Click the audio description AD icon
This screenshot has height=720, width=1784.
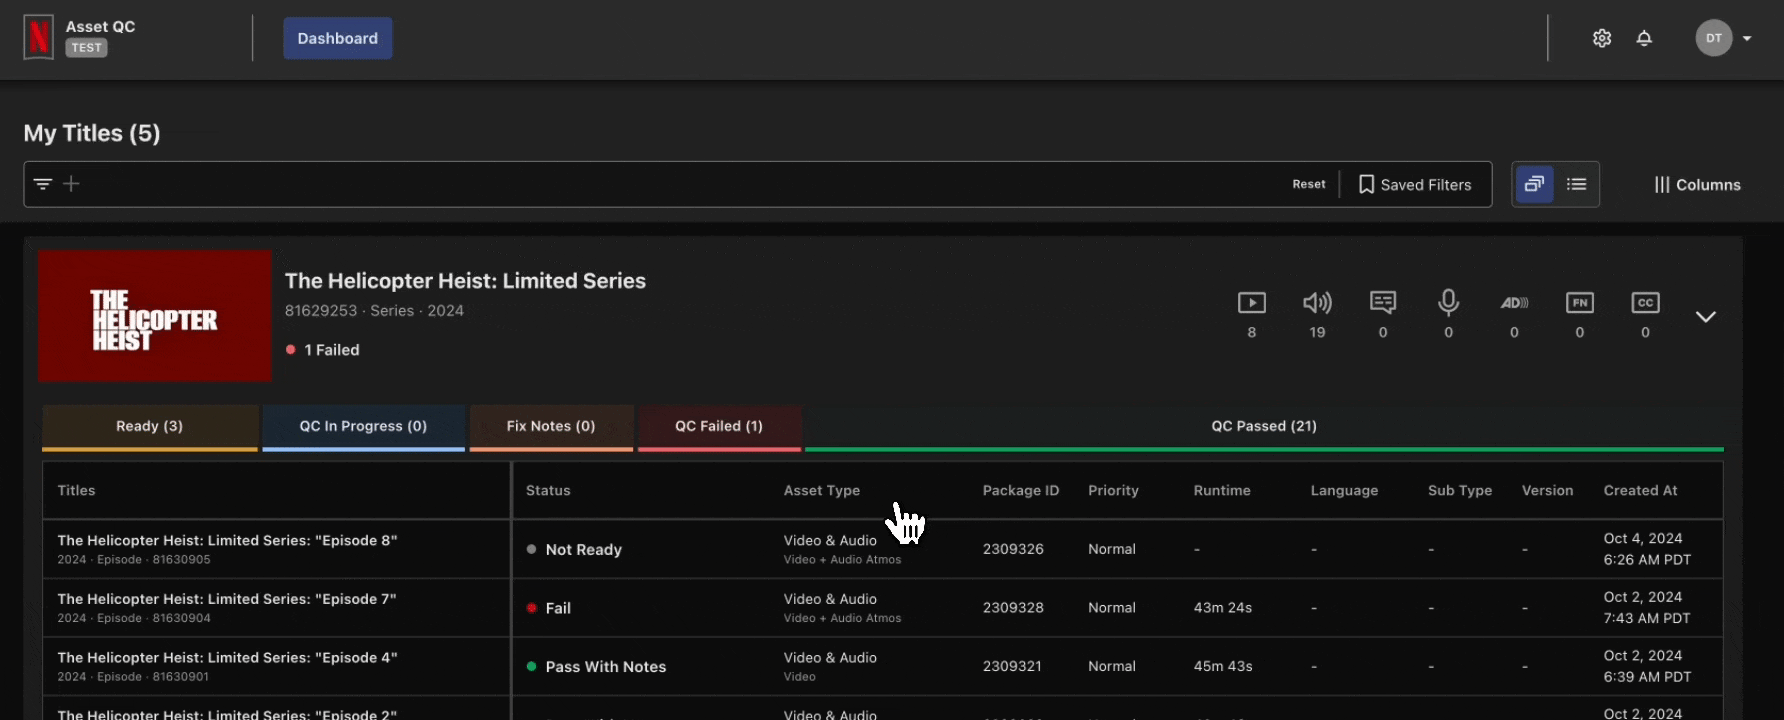[x=1514, y=303]
